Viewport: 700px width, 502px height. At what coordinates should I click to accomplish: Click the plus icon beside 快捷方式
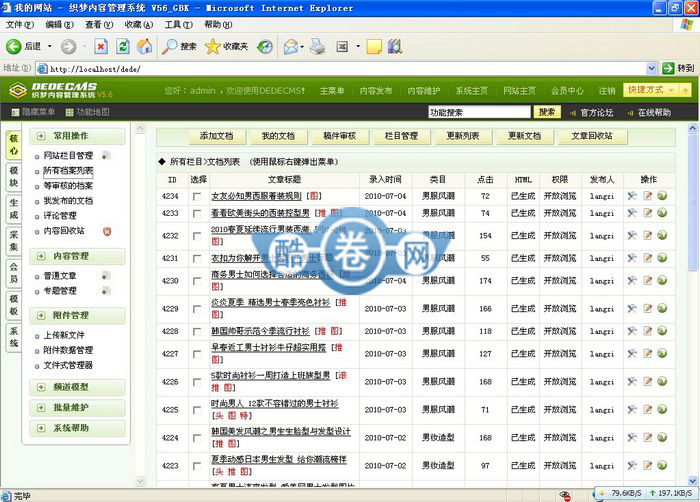685,90
